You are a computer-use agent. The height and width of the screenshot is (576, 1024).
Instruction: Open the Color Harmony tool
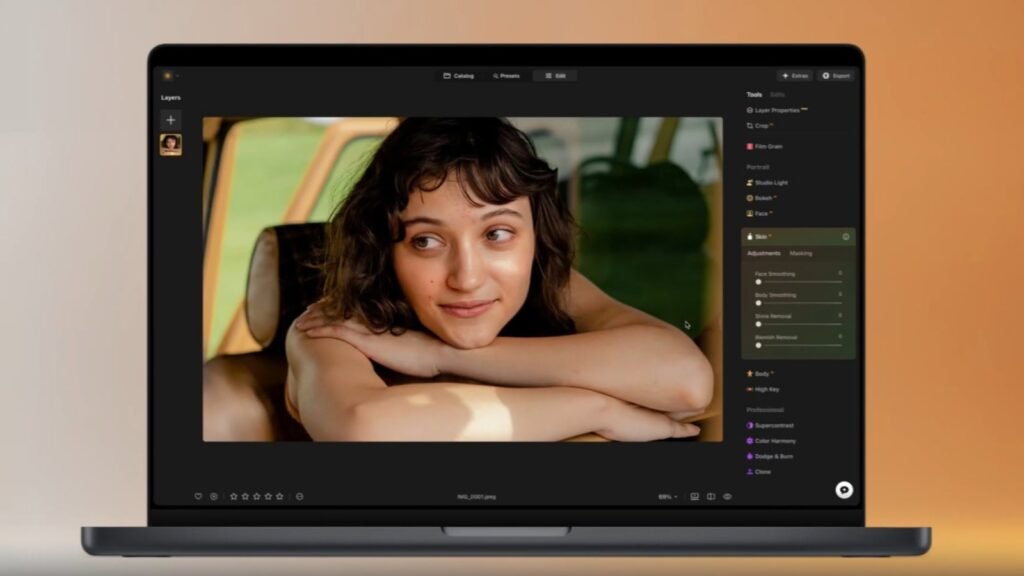(x=771, y=441)
